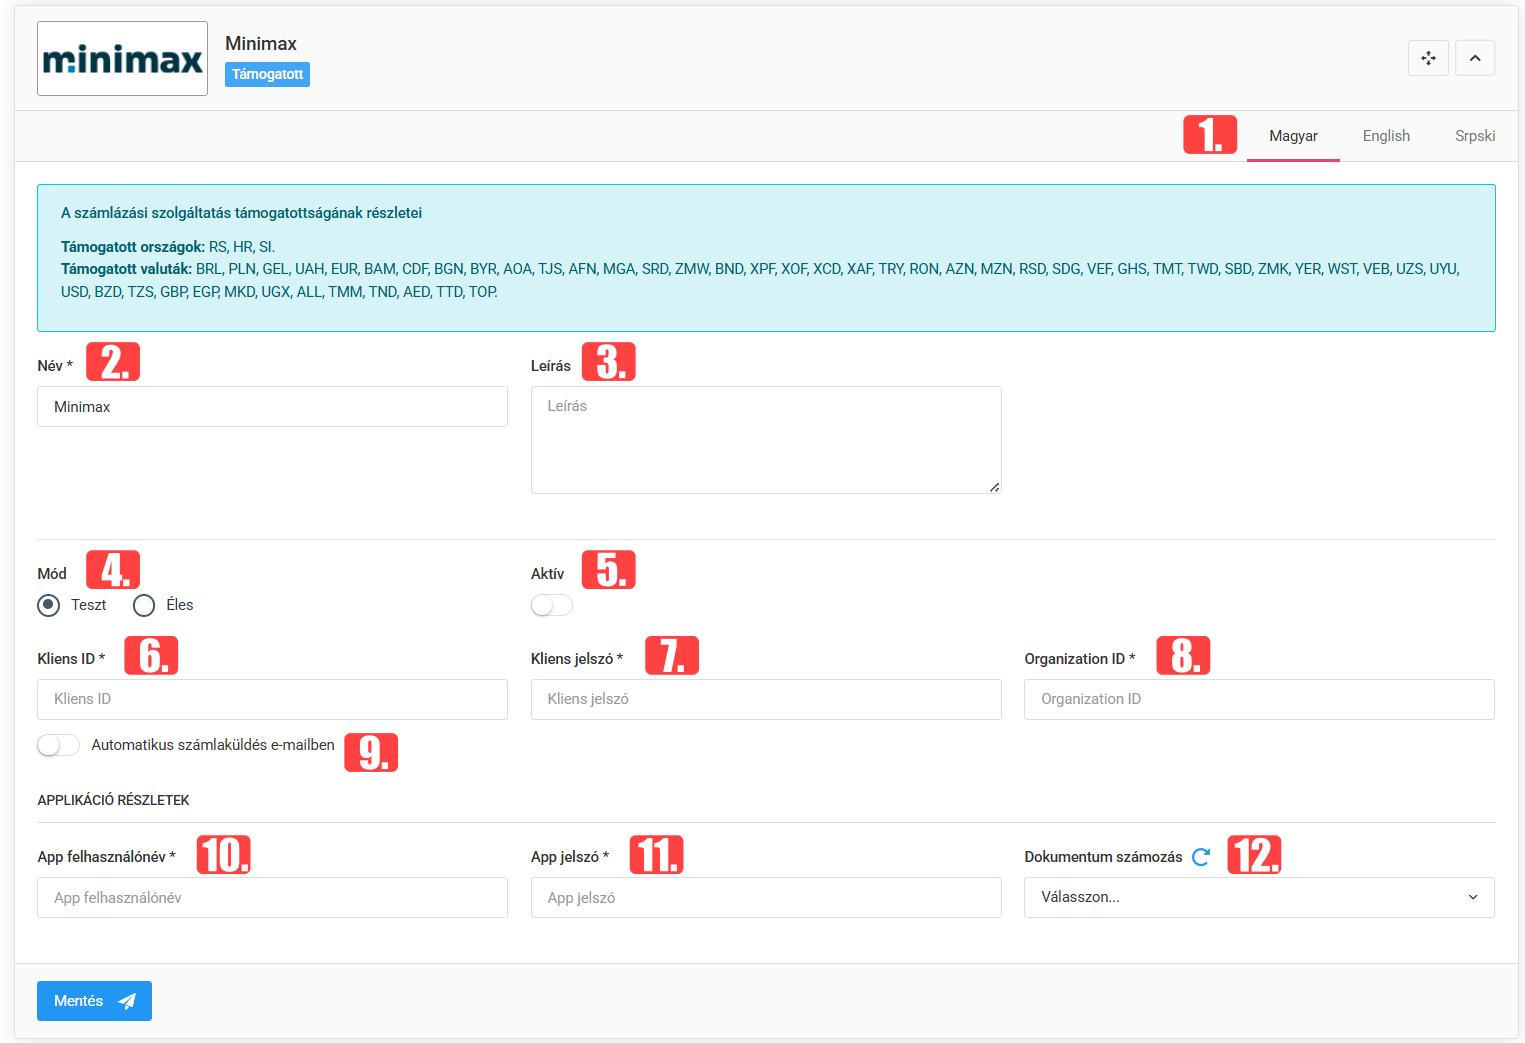
Task: Click into the Leírás textarea
Action: (x=766, y=440)
